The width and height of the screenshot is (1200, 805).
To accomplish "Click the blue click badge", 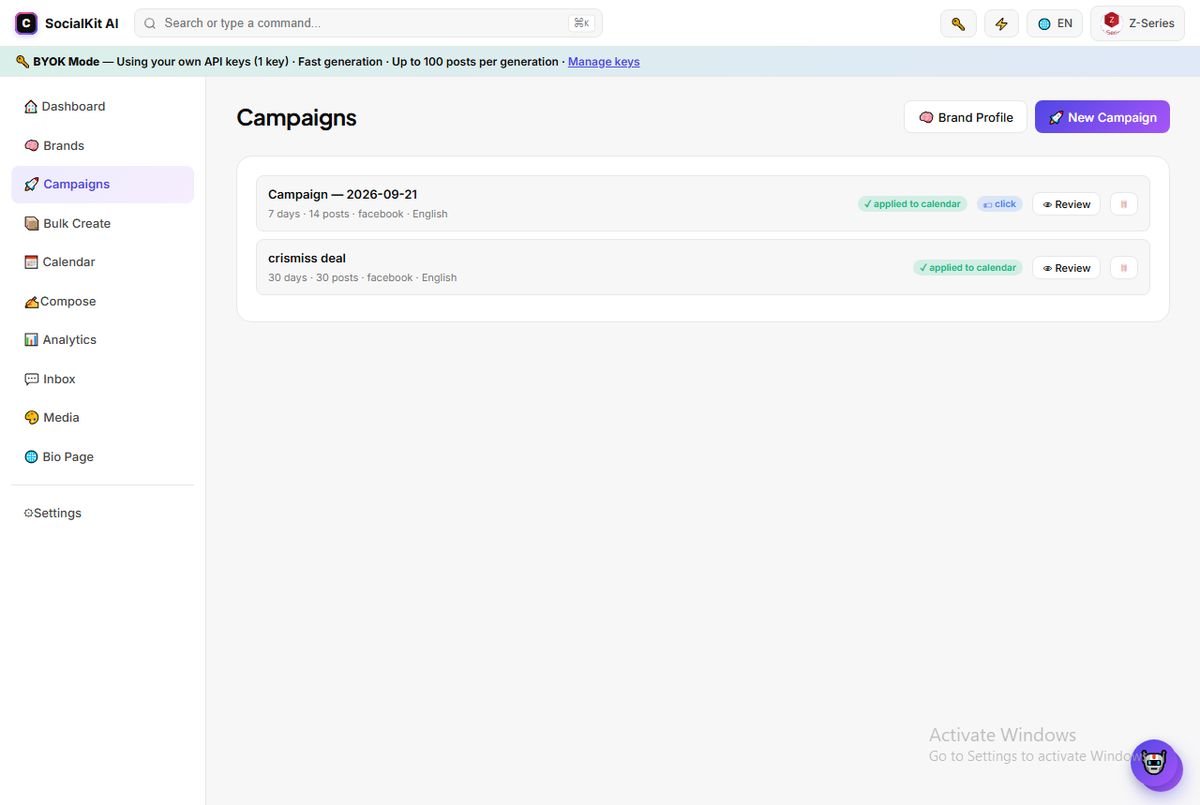I will click(1000, 204).
